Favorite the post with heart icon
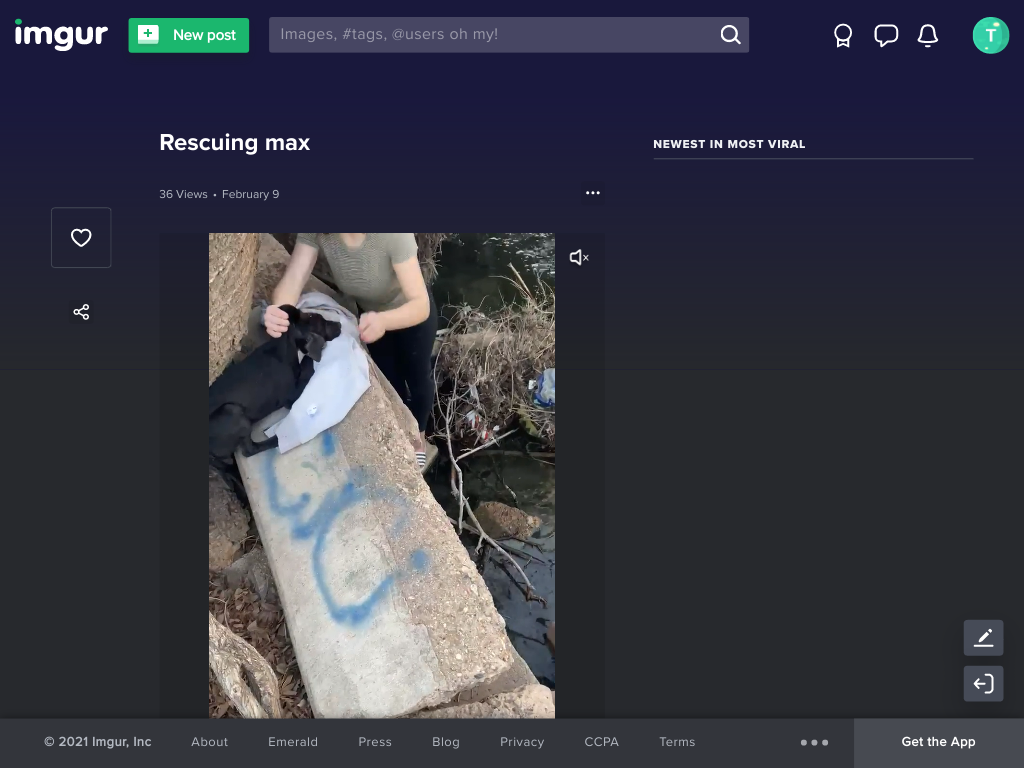1024x768 pixels. pos(81,238)
